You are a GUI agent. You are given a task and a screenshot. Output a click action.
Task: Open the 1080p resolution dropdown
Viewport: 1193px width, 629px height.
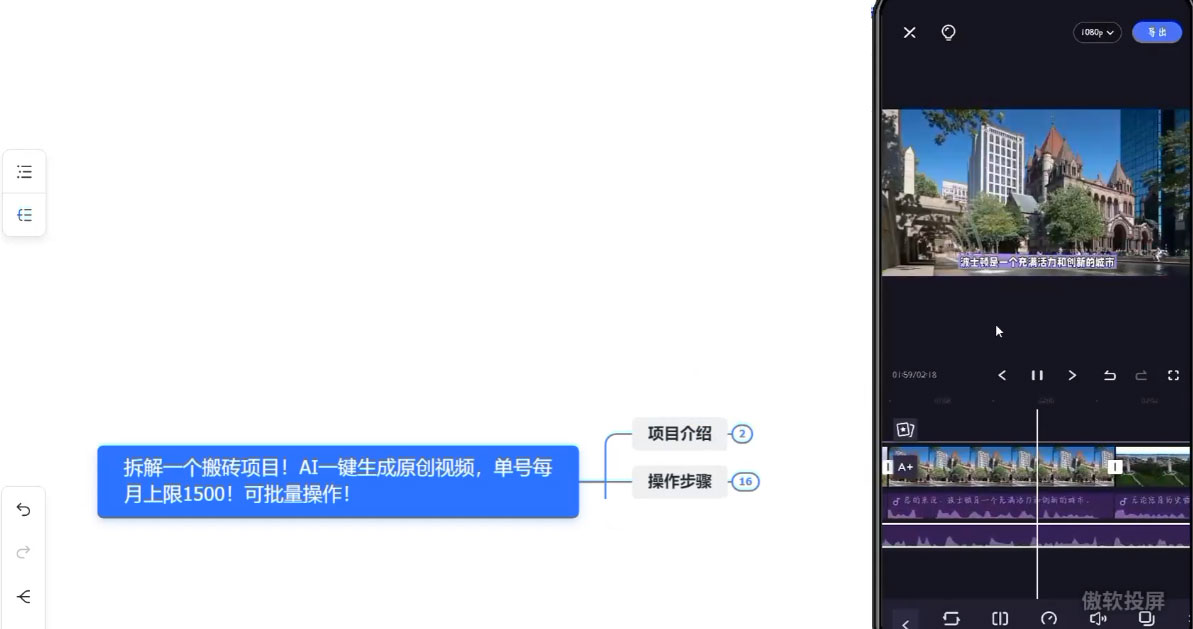point(1096,32)
